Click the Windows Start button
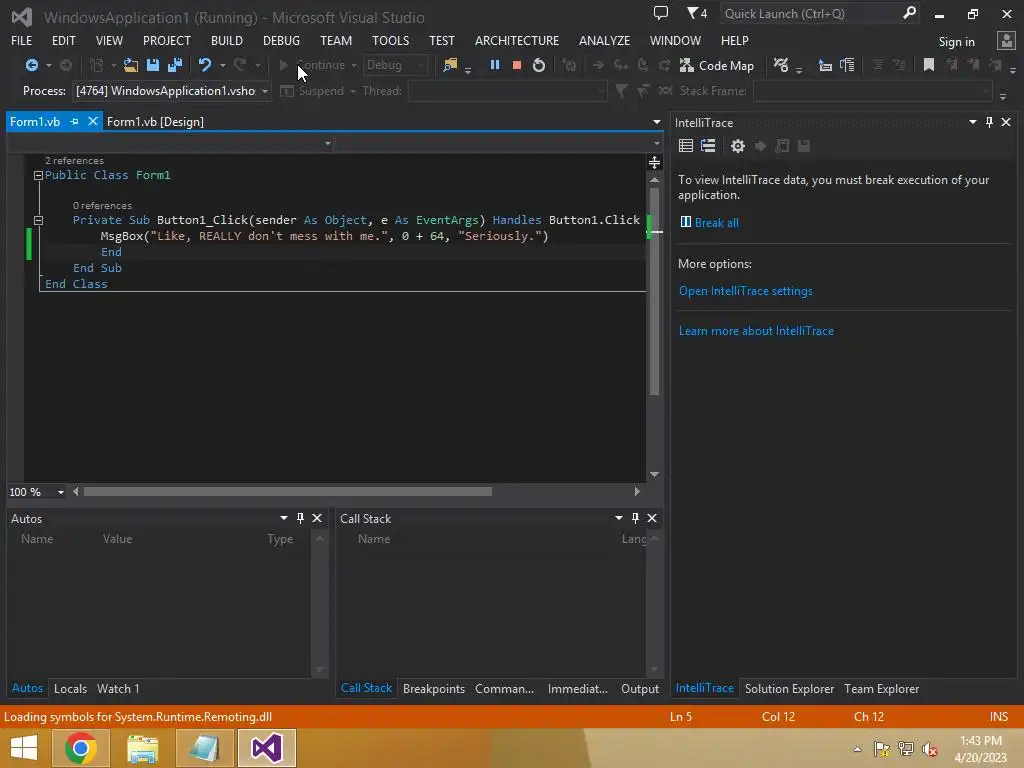The width and height of the screenshot is (1024, 768). tap(24, 748)
